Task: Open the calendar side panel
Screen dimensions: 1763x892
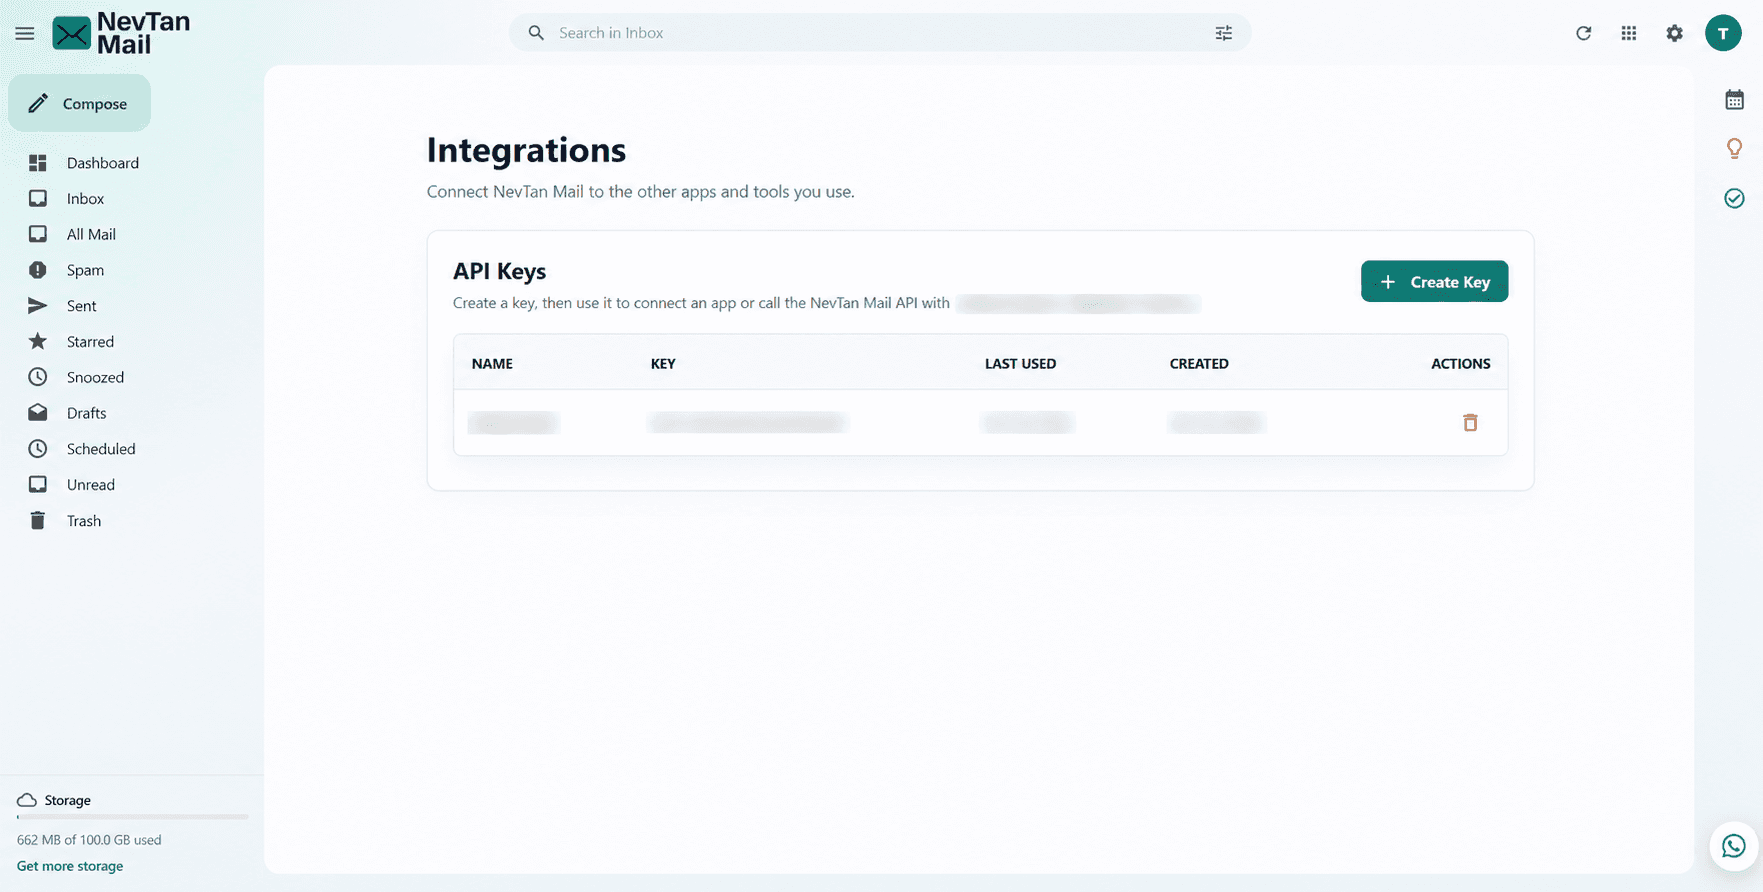Action: tap(1735, 100)
